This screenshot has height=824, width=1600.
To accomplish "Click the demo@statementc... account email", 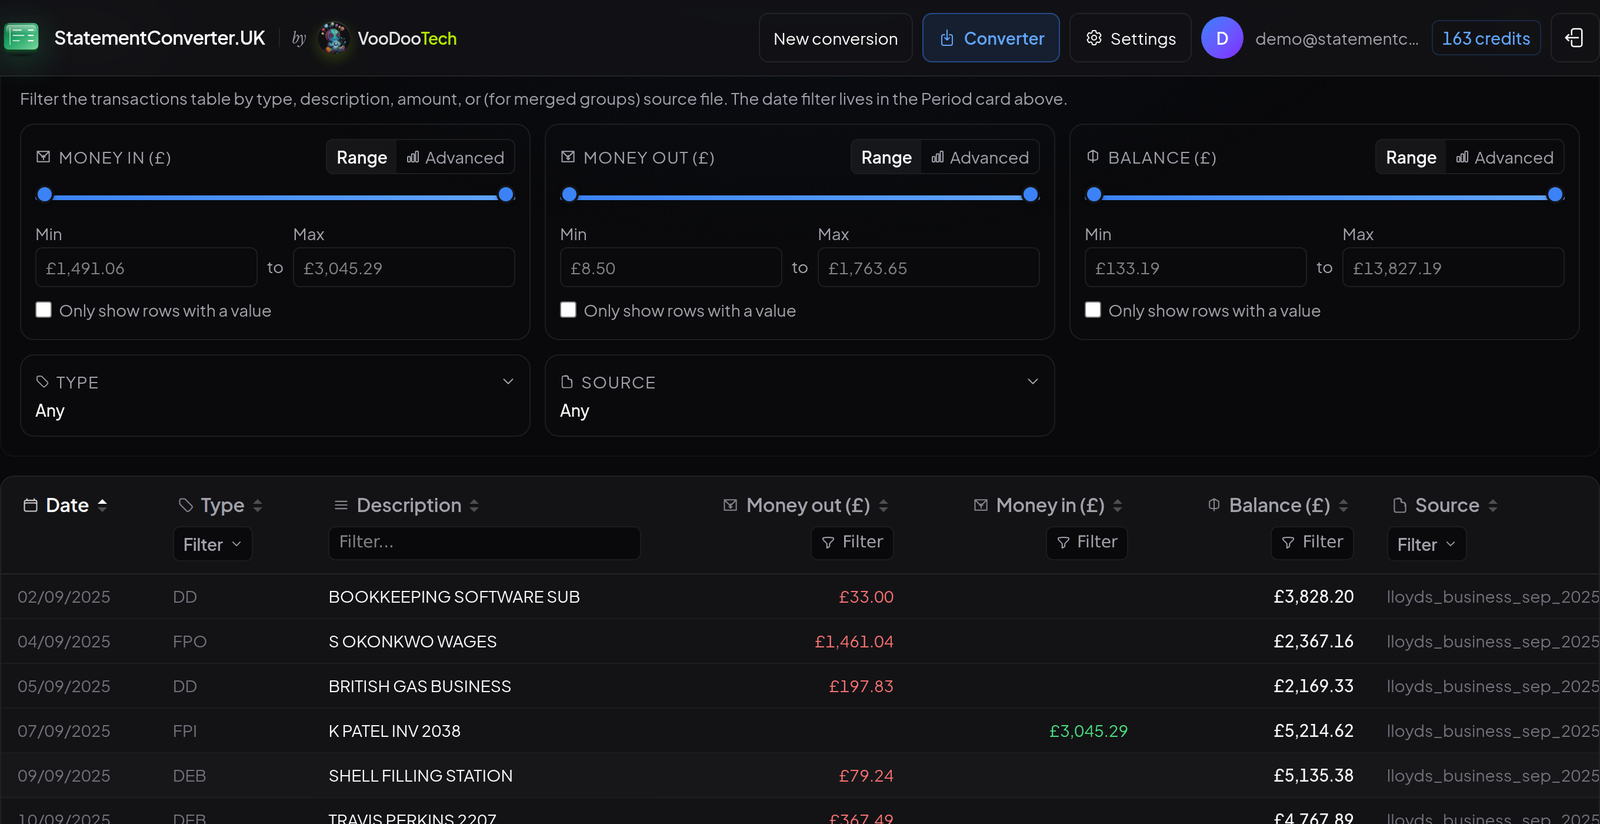I will (x=1337, y=39).
